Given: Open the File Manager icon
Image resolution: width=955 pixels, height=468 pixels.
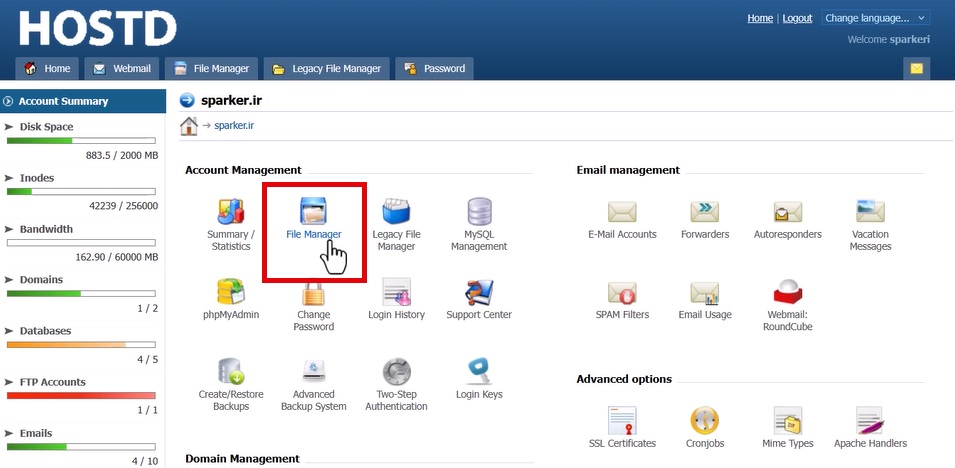Looking at the screenshot, I should click(314, 211).
